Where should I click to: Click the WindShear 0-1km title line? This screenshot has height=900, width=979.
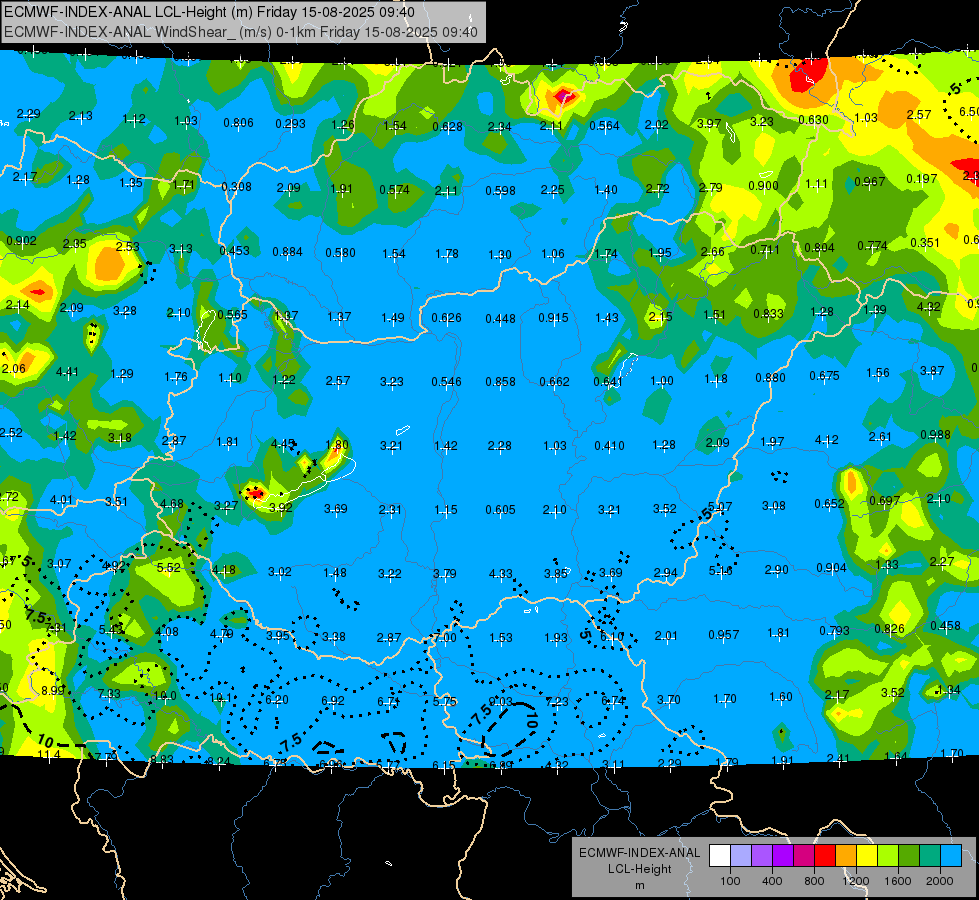(x=241, y=32)
